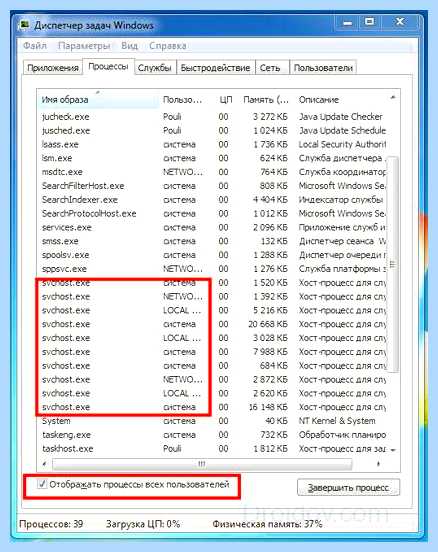
Task: Click the vertical scrollbar up arrow
Action: pyautogui.click(x=393, y=97)
